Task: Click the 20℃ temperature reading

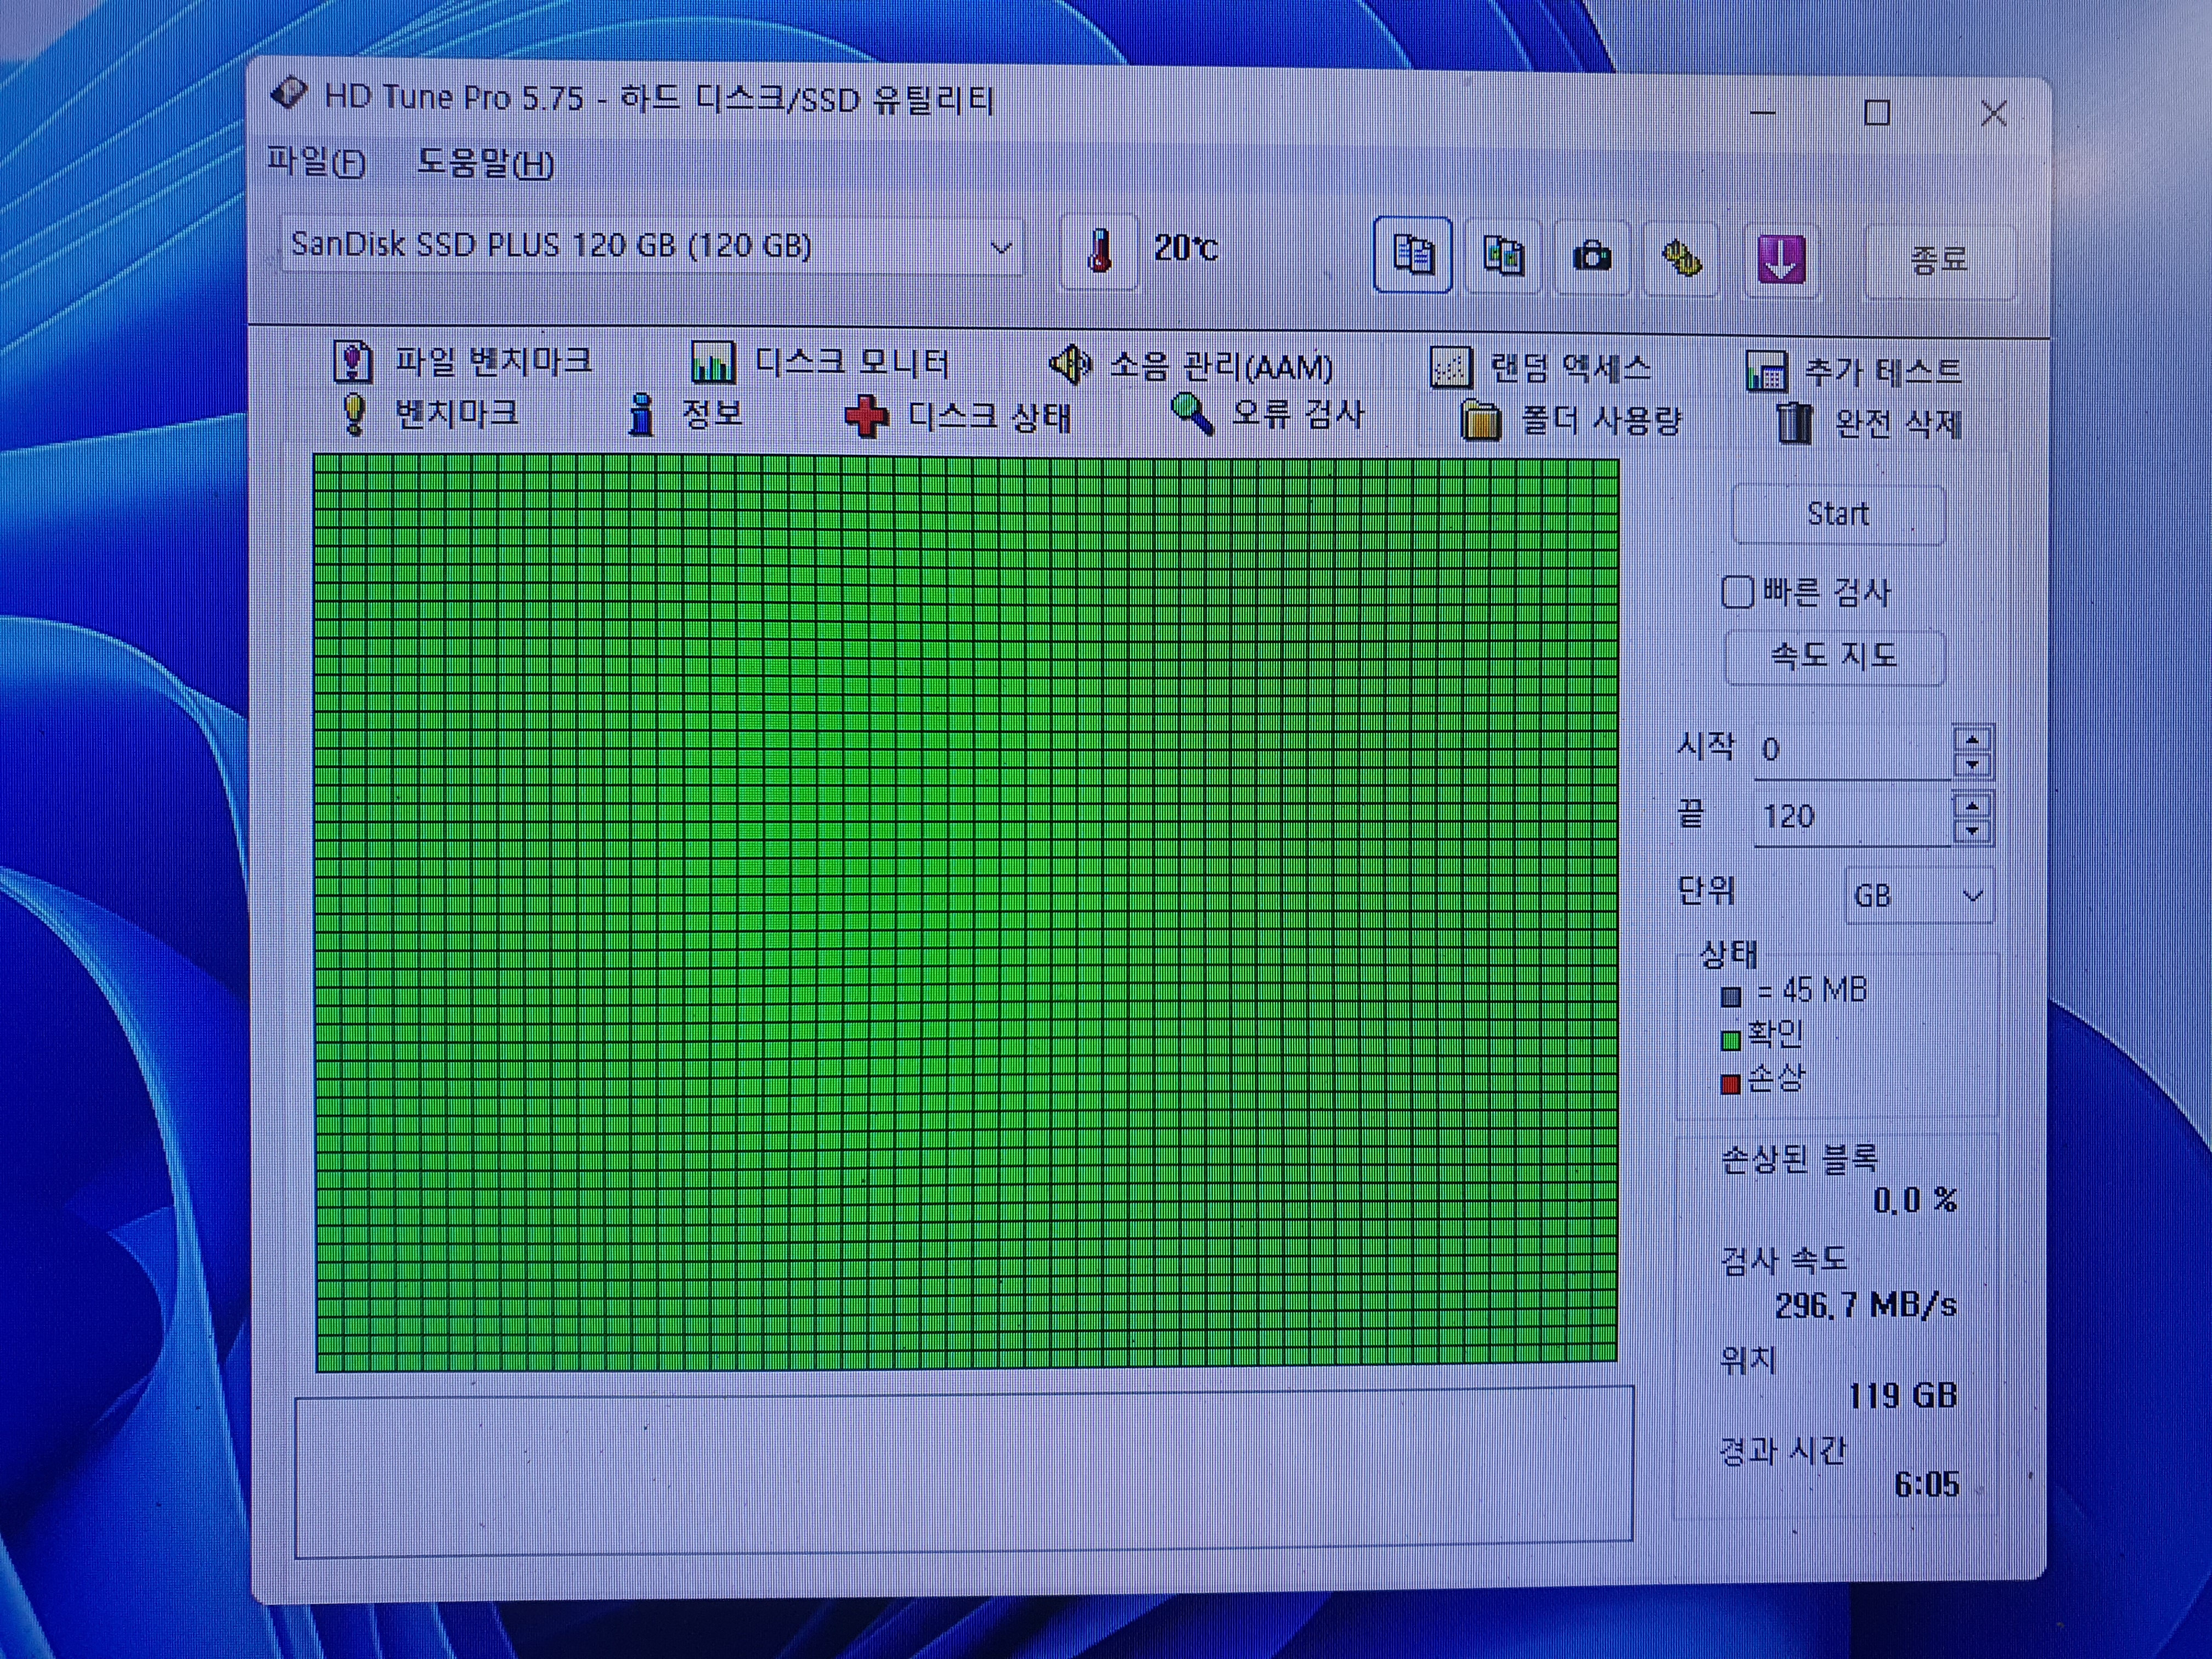Action: tap(1186, 248)
